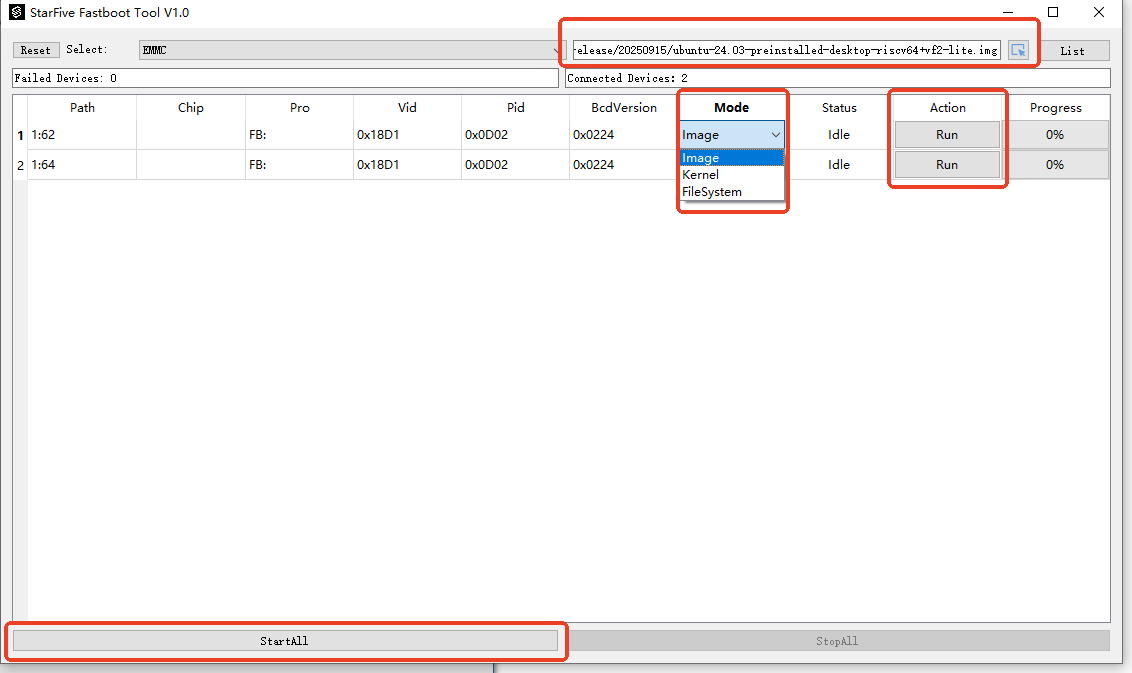The image size is (1132, 673).
Task: Click the Mode column header
Action: pyautogui.click(x=731, y=108)
